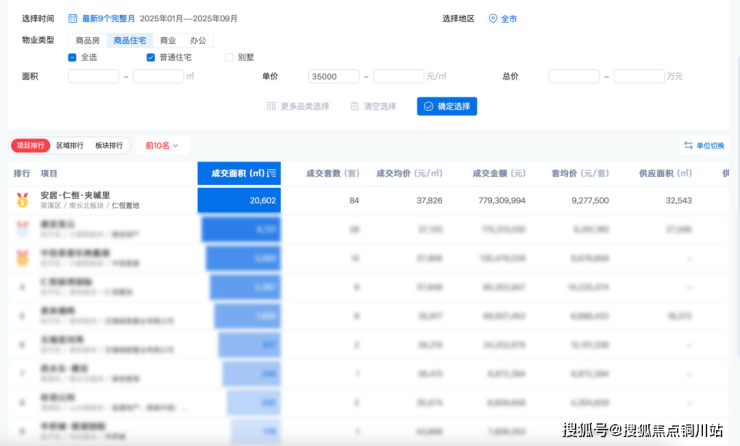
Task: Toggle the 全选 checkbox
Action: pos(72,58)
